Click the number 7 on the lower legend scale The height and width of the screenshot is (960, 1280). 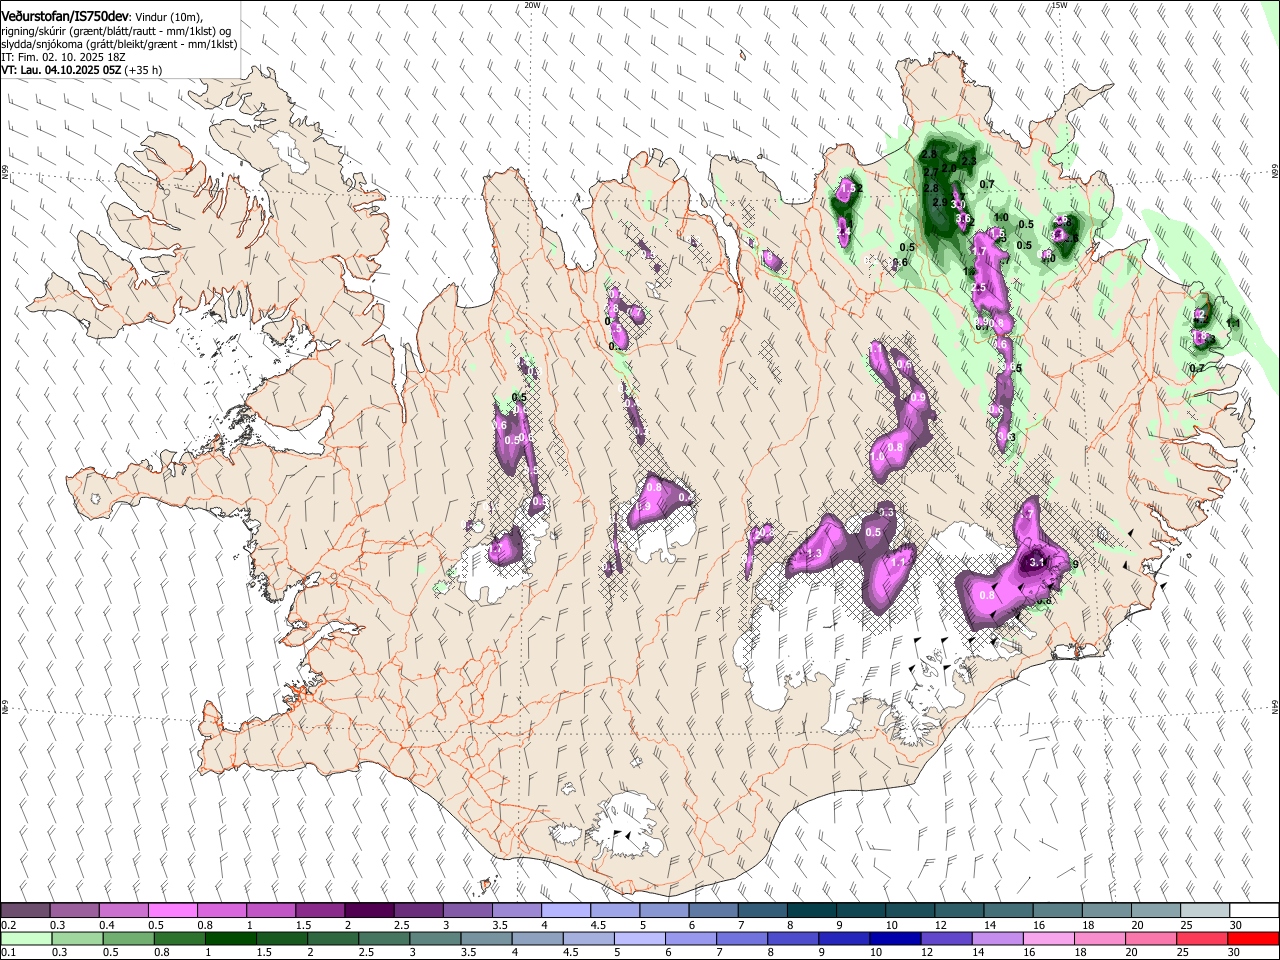[x=718, y=953]
